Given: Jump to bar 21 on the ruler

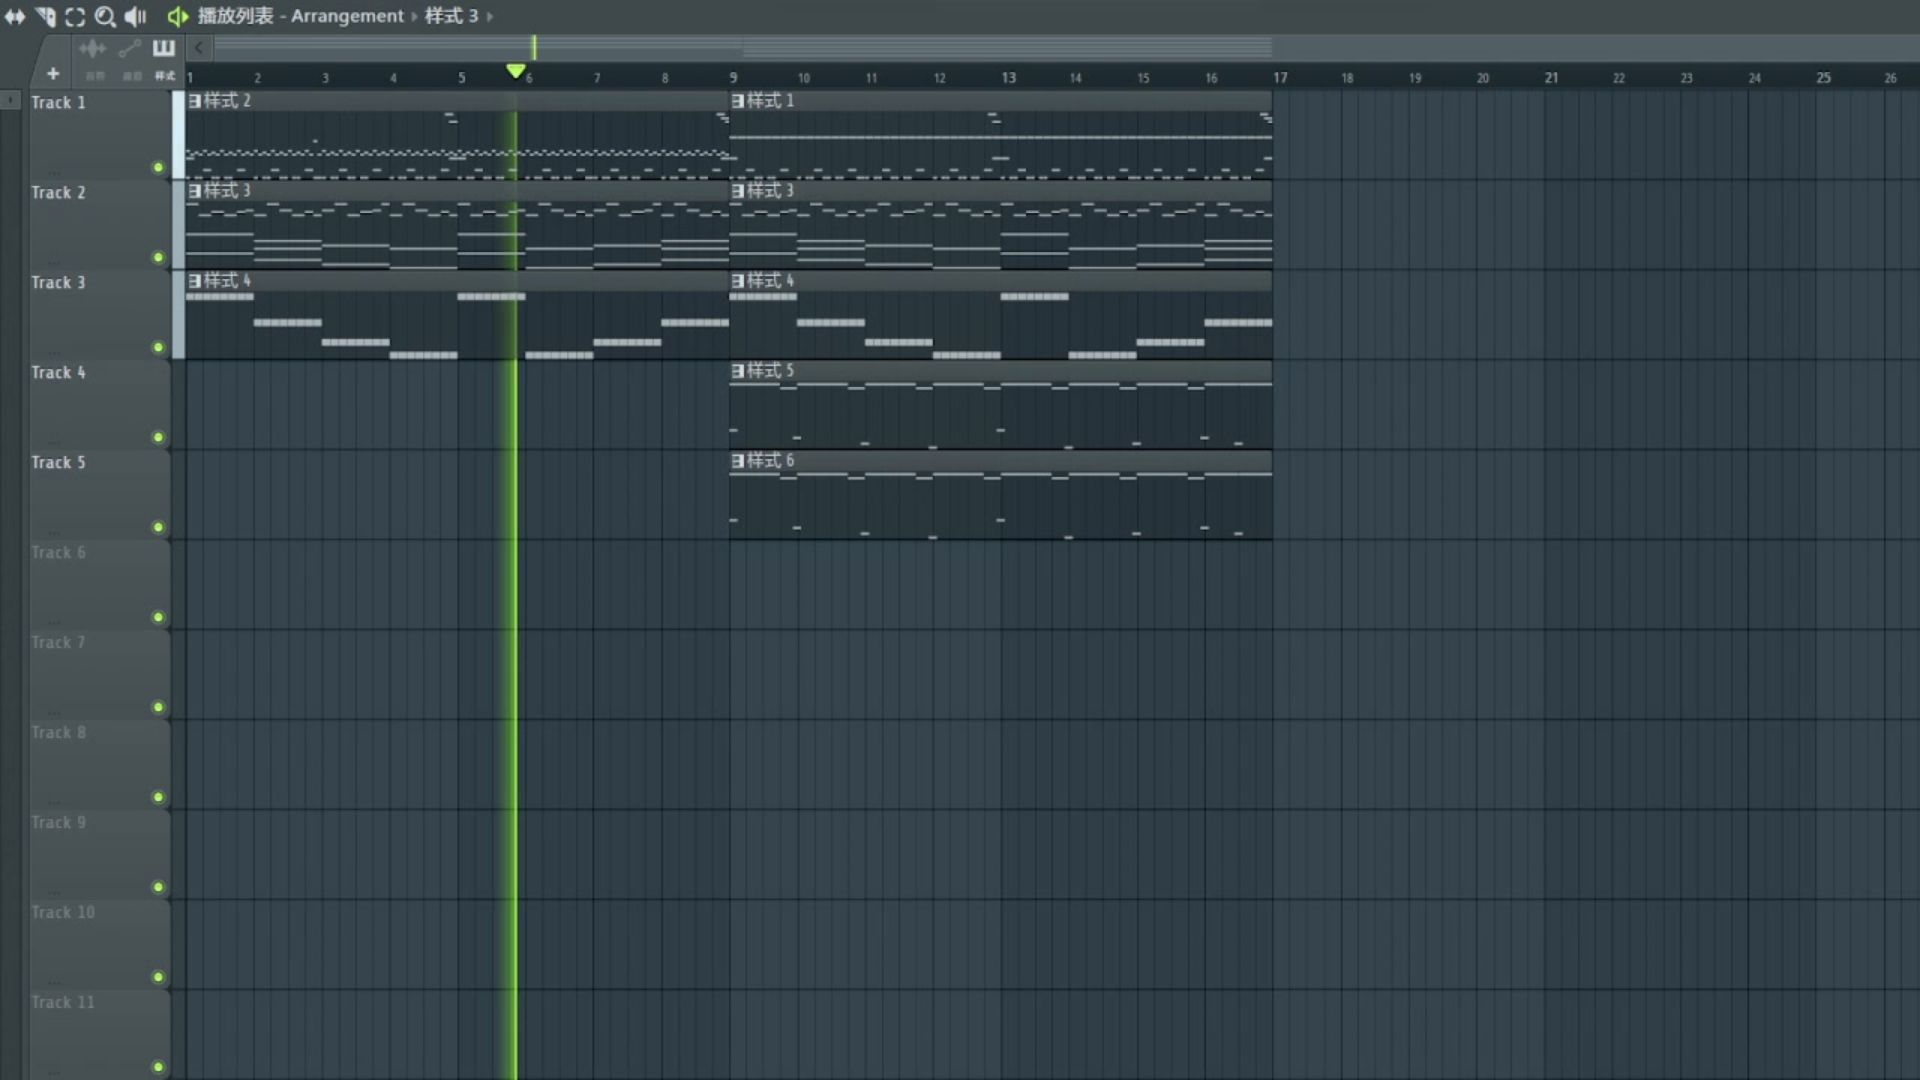Looking at the screenshot, I should pyautogui.click(x=1551, y=78).
